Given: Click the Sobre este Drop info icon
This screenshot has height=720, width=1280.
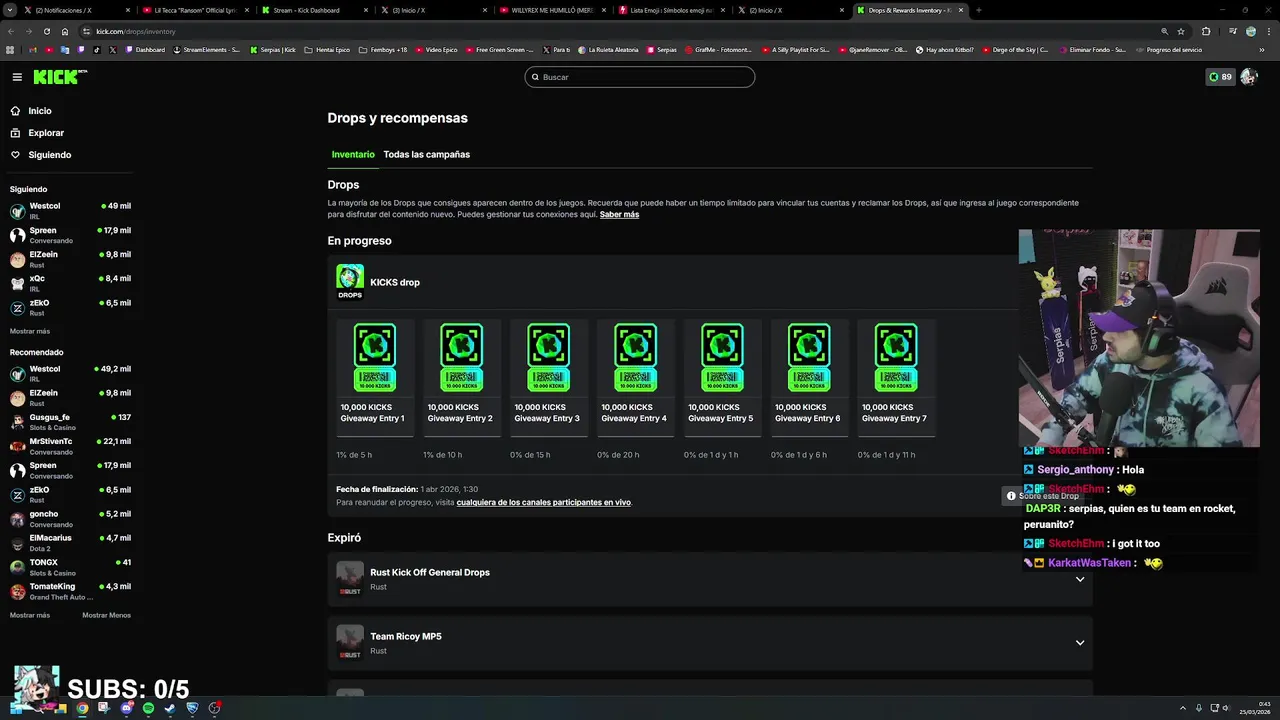Looking at the screenshot, I should (x=1011, y=496).
